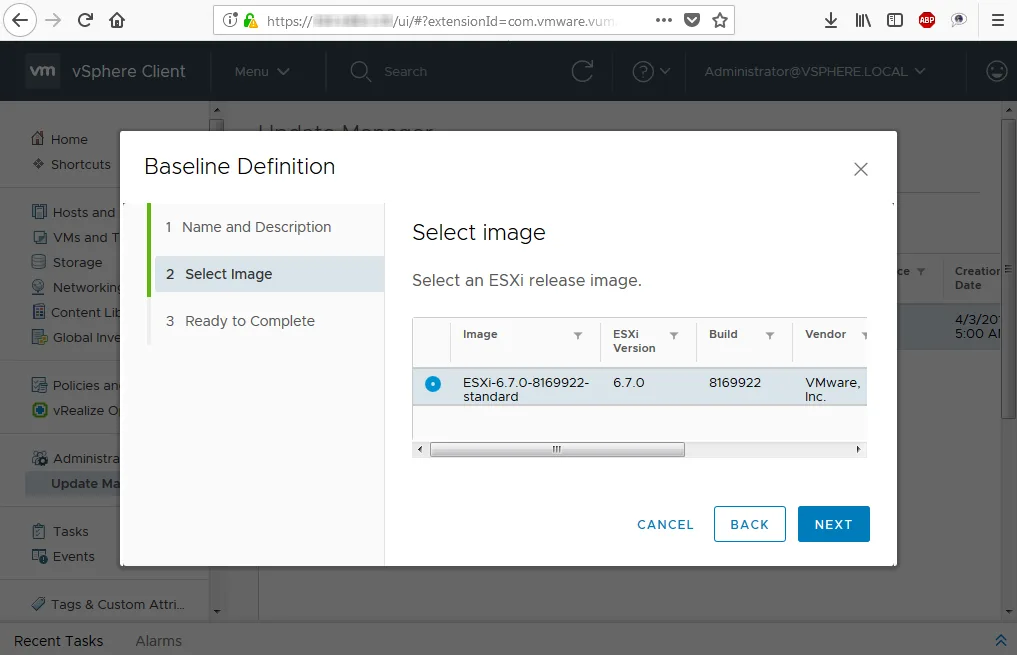Click the Content Libraries icon in sidebar
The height and width of the screenshot is (655, 1017).
39,312
